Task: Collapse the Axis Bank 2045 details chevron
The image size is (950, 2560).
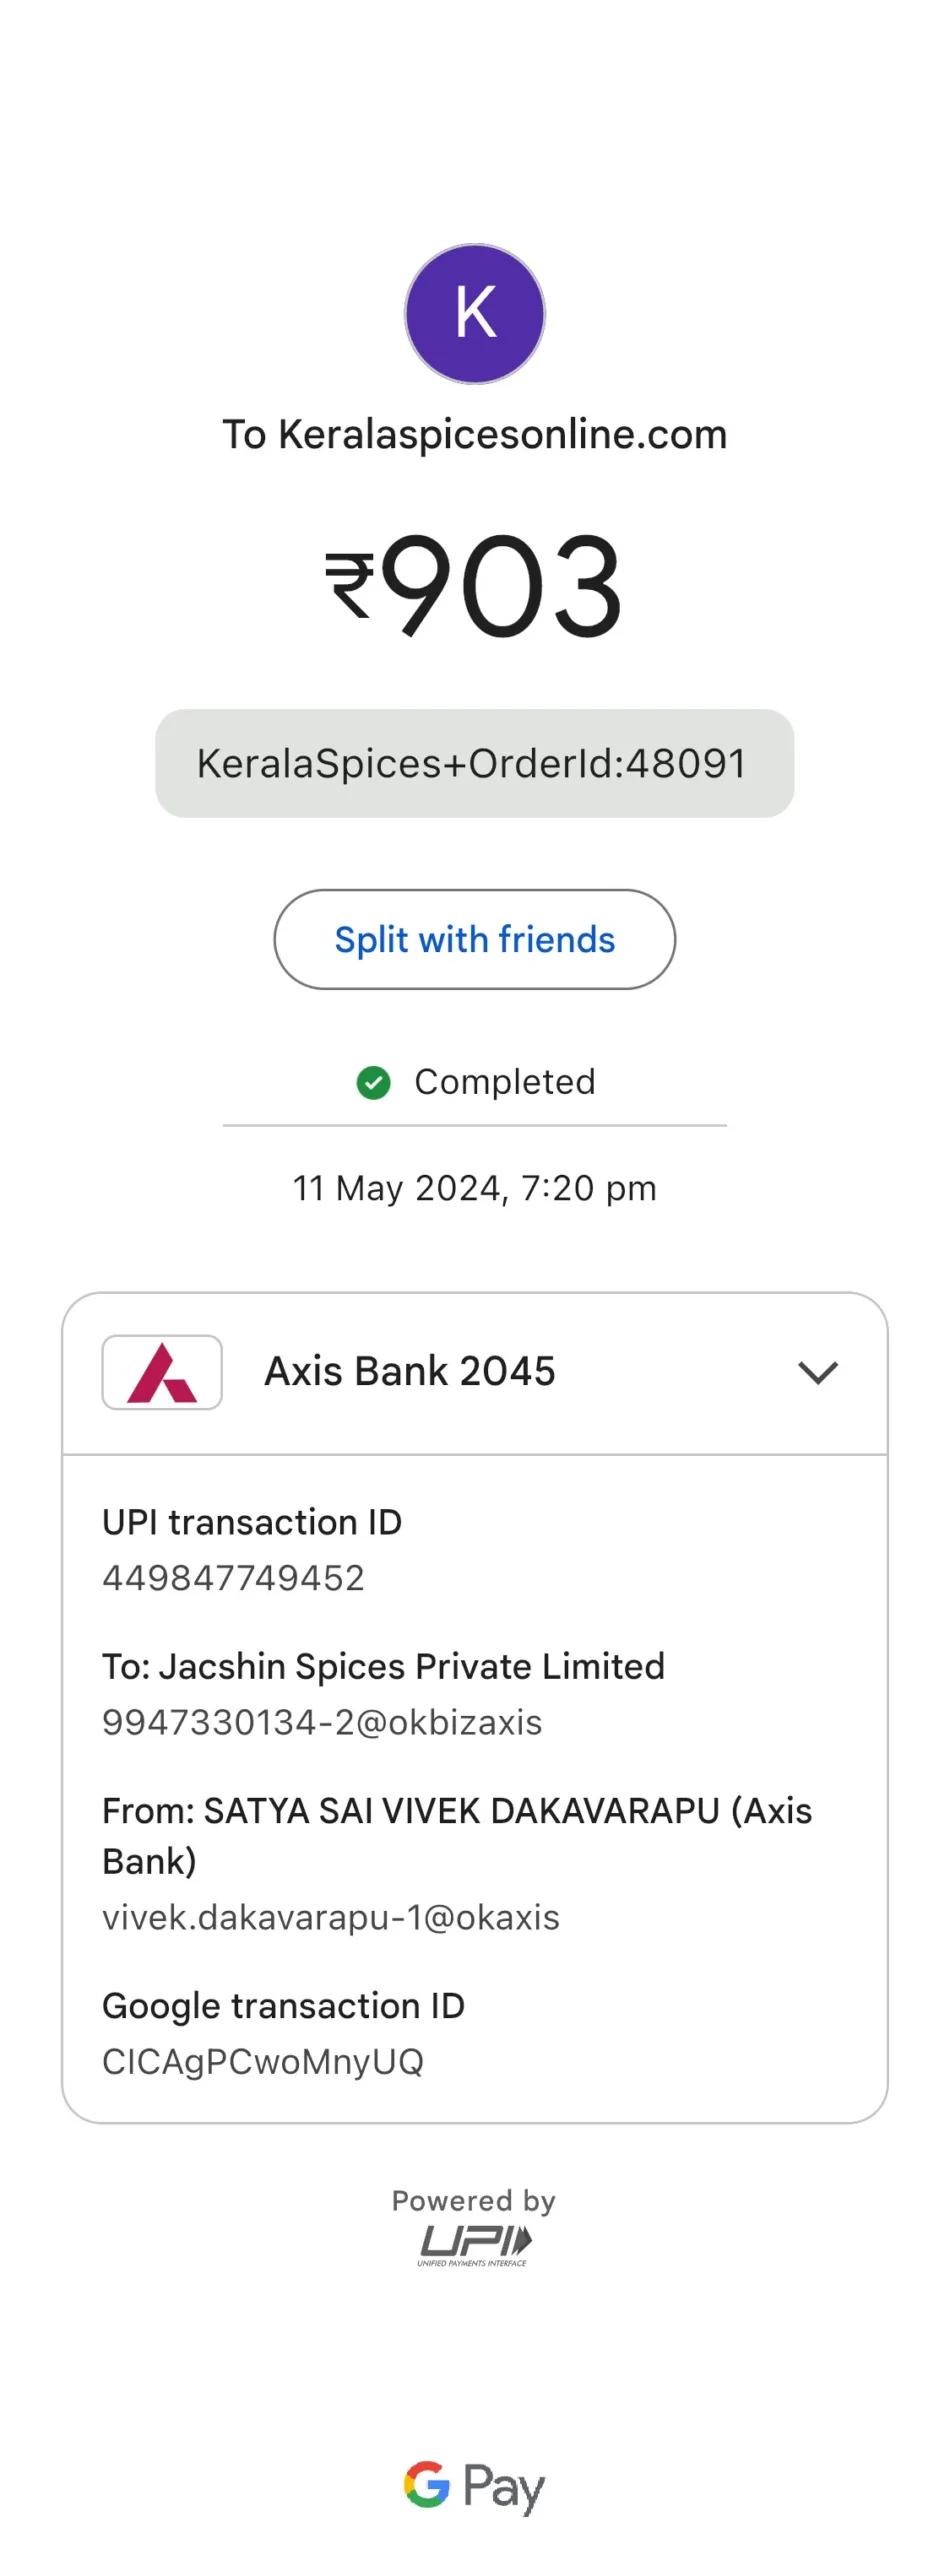Action: click(x=818, y=1372)
